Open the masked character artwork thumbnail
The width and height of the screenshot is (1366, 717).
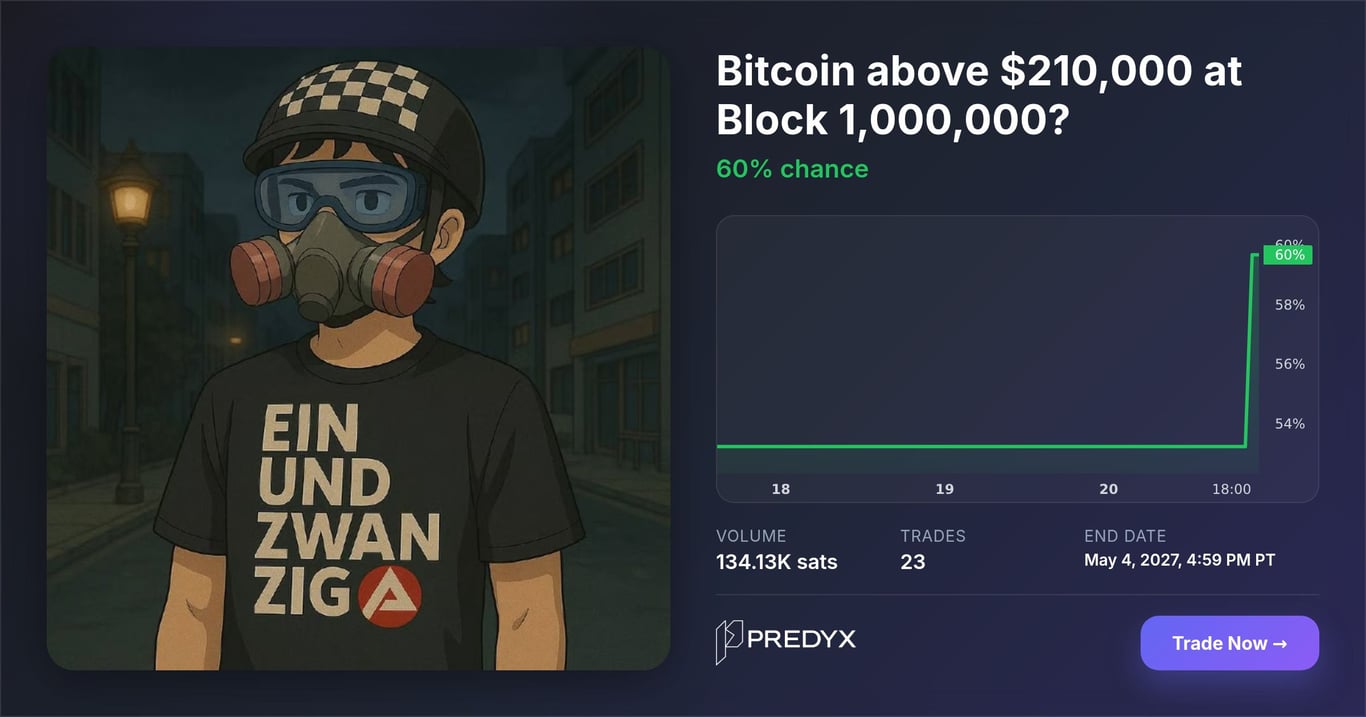tap(358, 358)
